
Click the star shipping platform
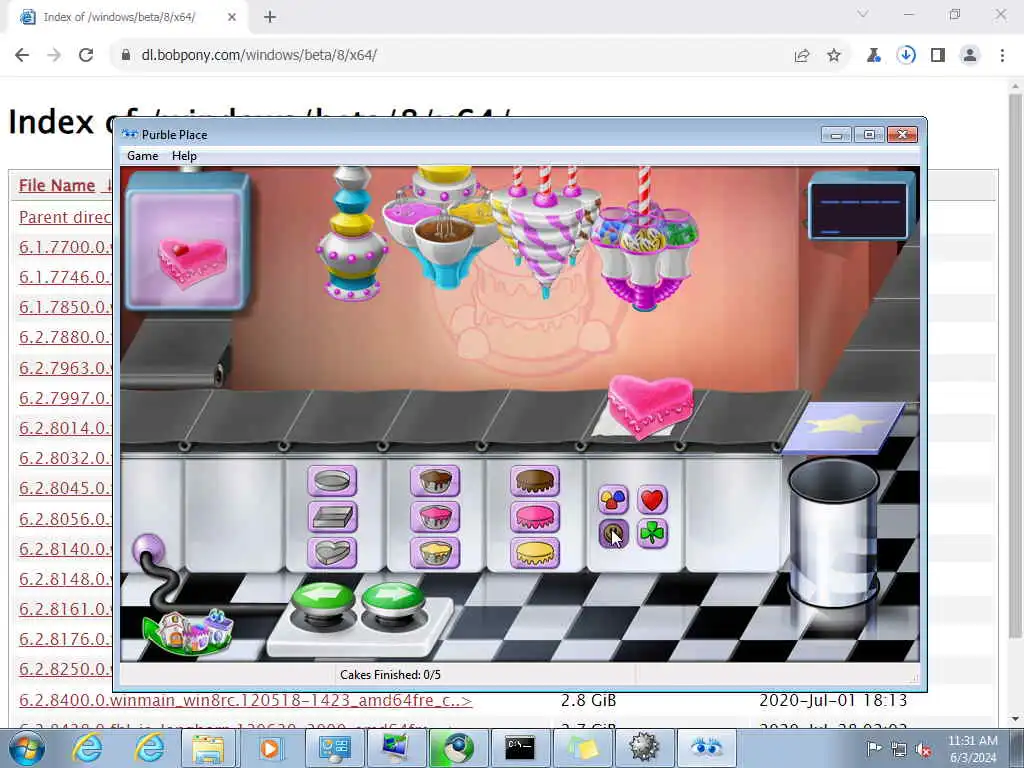tap(844, 427)
